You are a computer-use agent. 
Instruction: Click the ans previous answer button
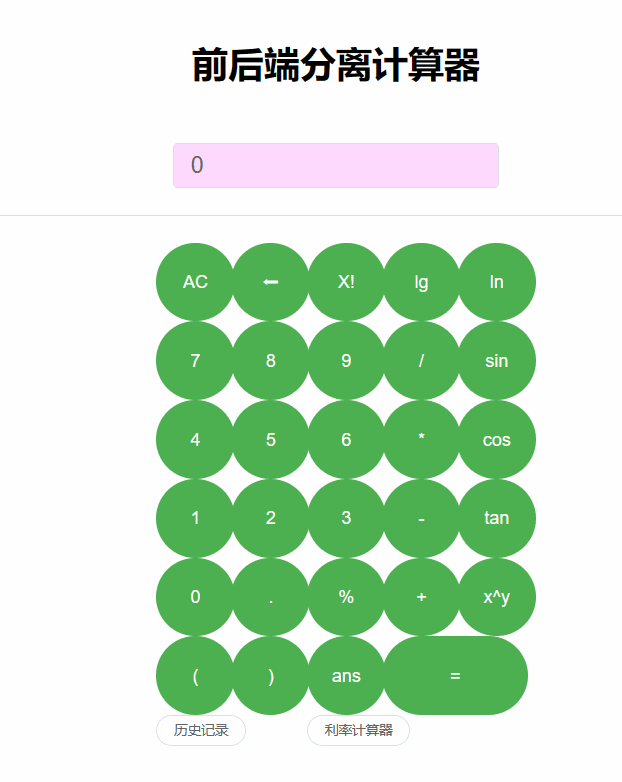[x=346, y=675]
